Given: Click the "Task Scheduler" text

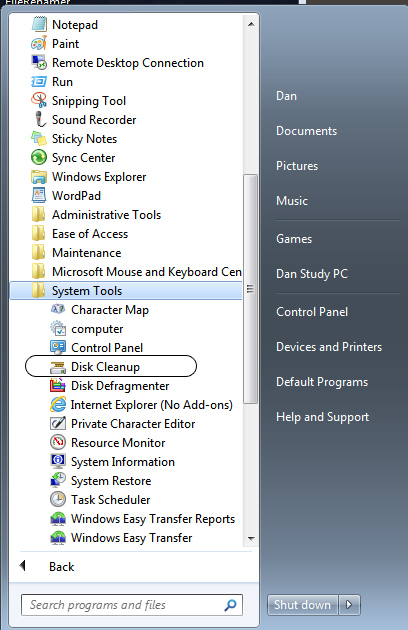Looking at the screenshot, I should 111,500.
